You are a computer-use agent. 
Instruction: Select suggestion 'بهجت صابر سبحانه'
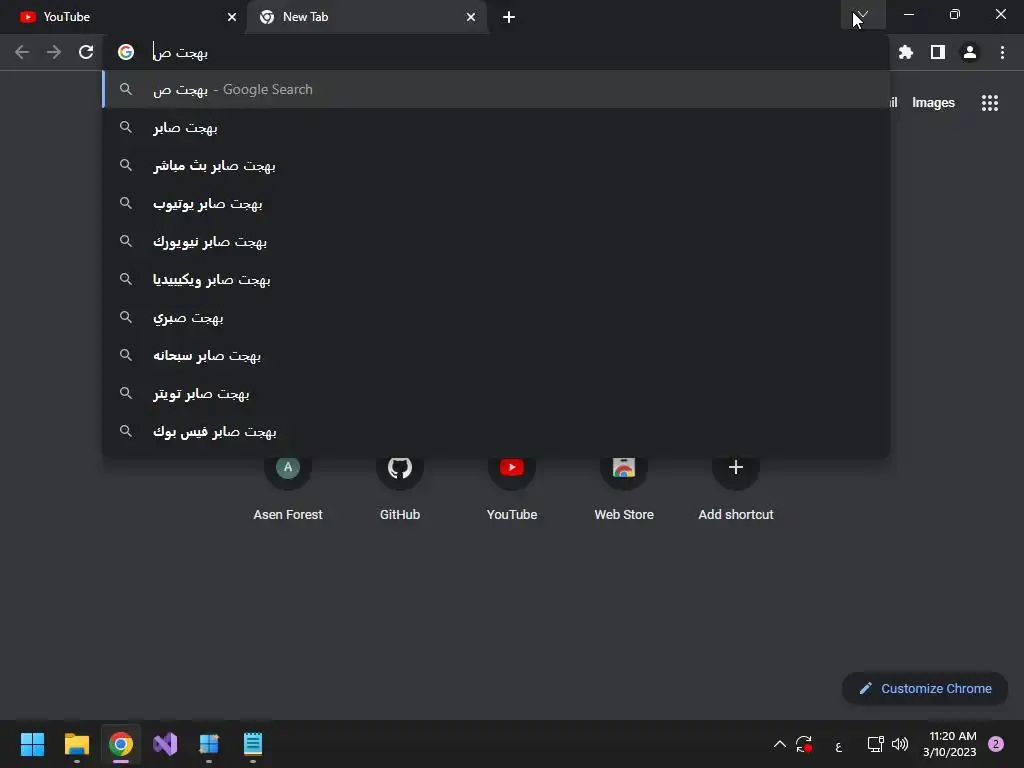pos(496,355)
